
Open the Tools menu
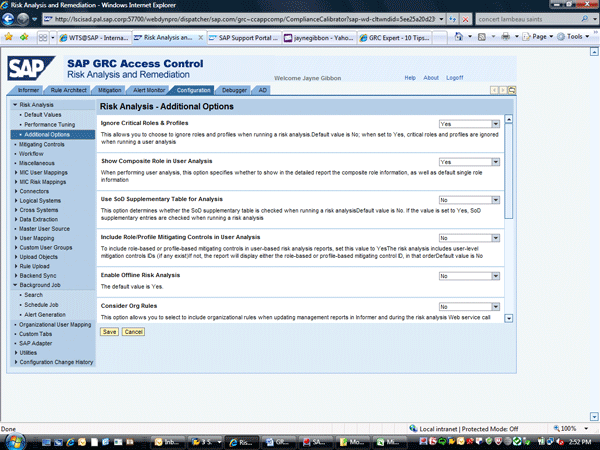point(573,37)
